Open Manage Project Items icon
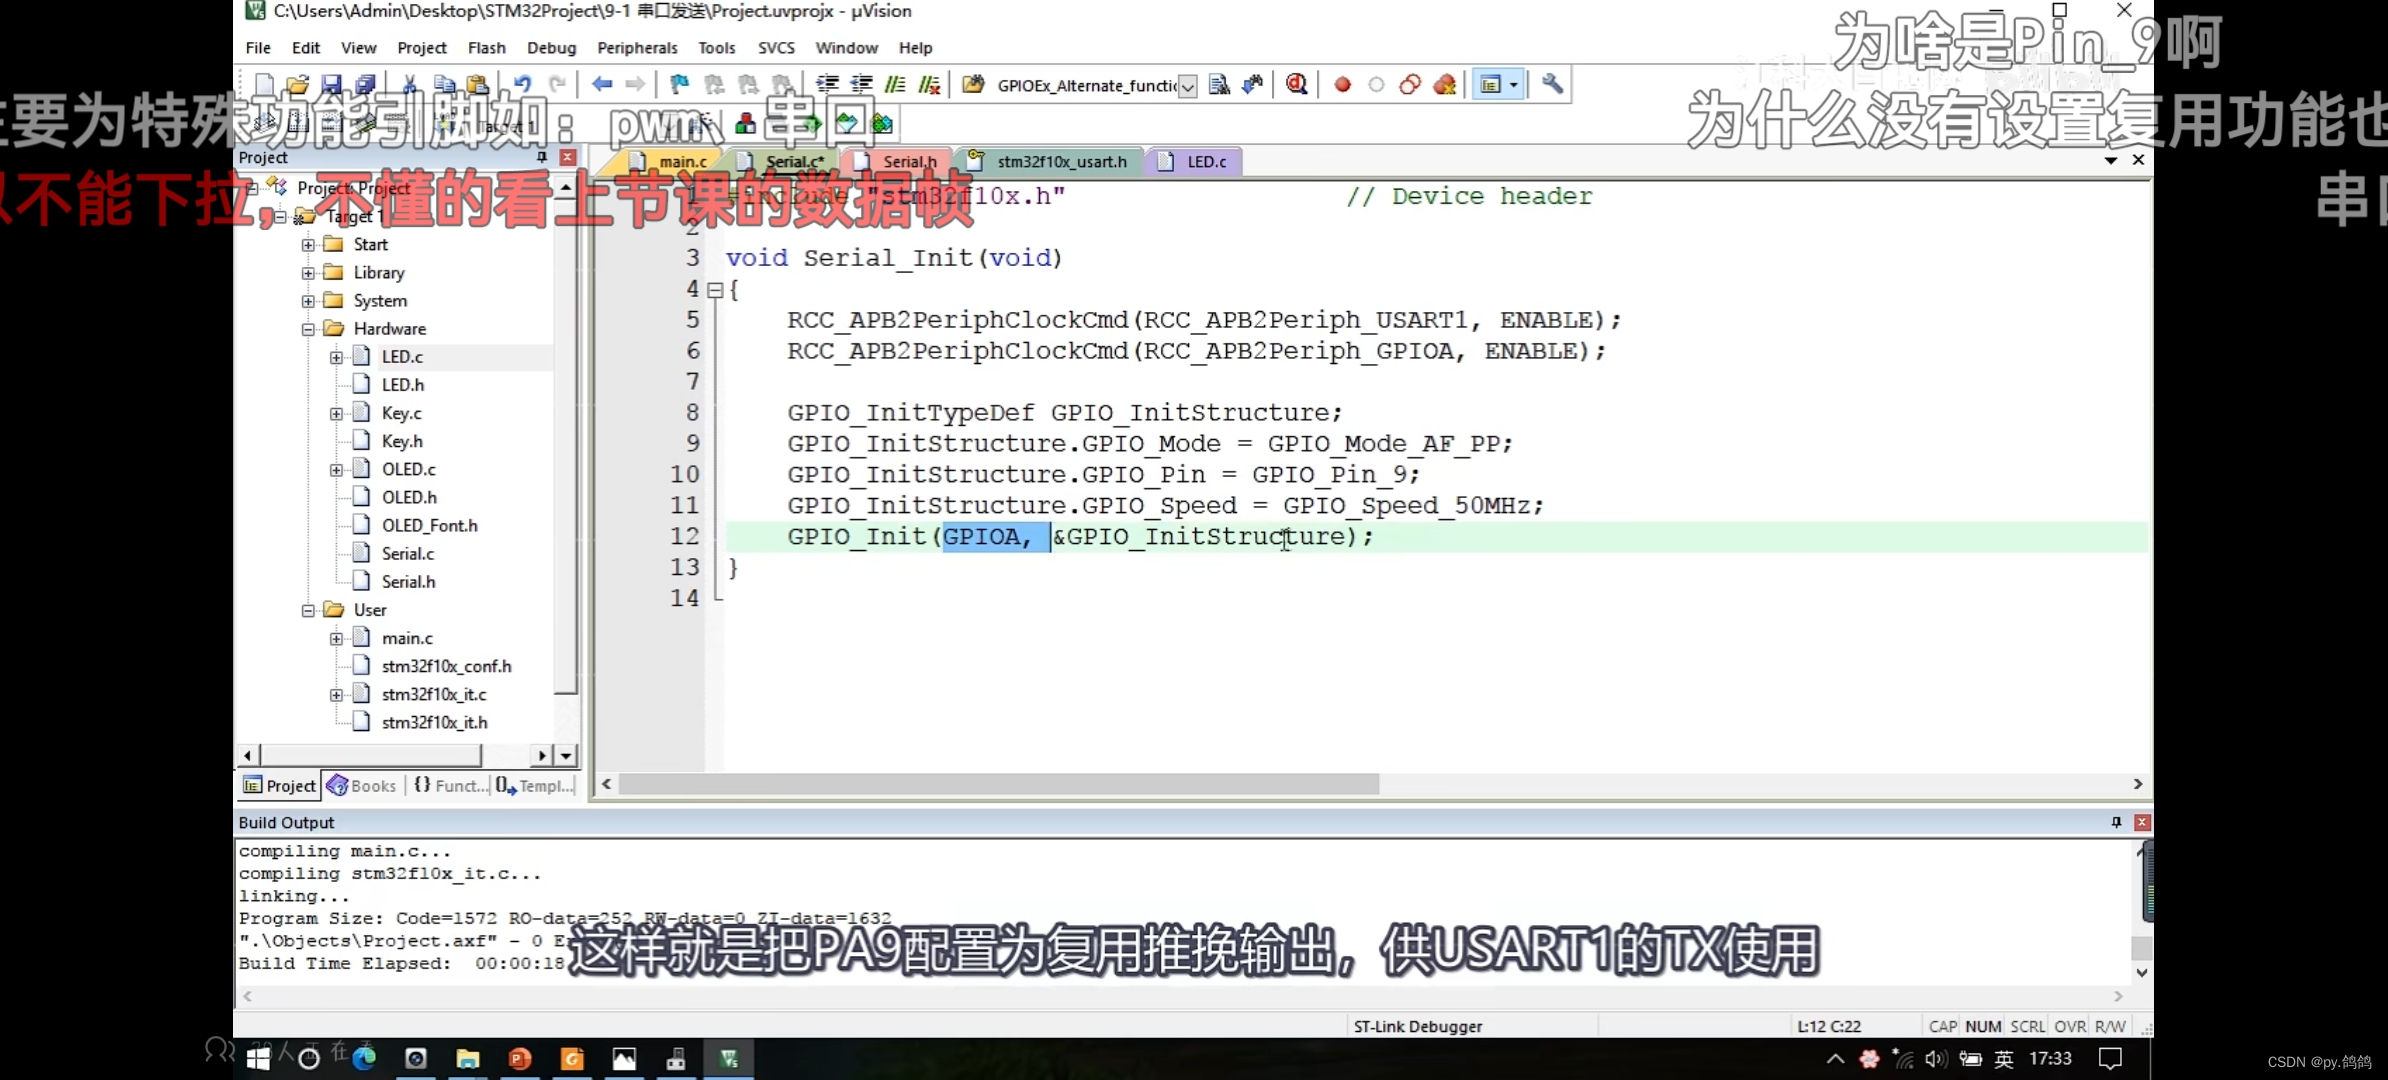This screenshot has height=1080, width=2388. (745, 123)
